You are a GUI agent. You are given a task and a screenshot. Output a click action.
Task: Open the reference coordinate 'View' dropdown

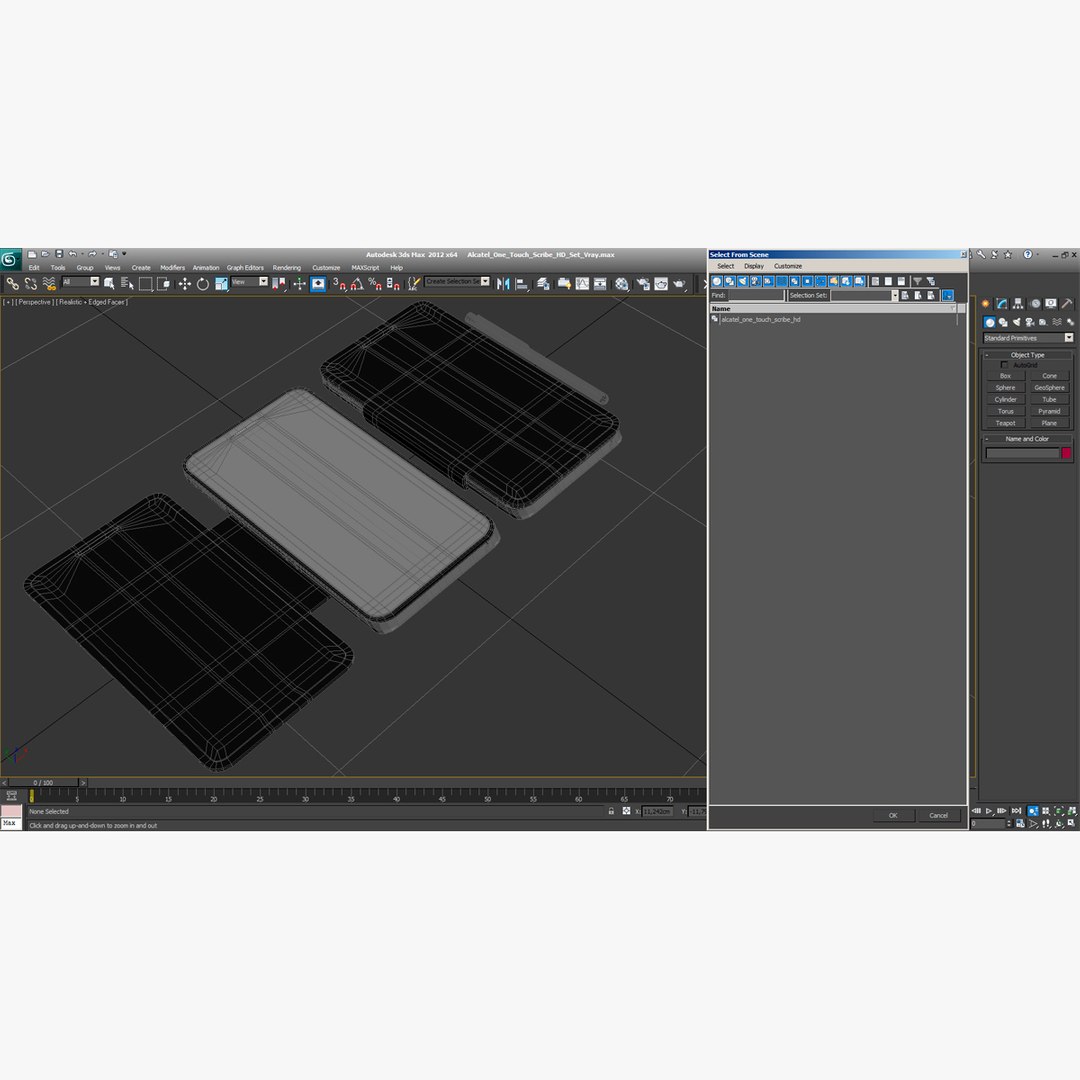[249, 282]
